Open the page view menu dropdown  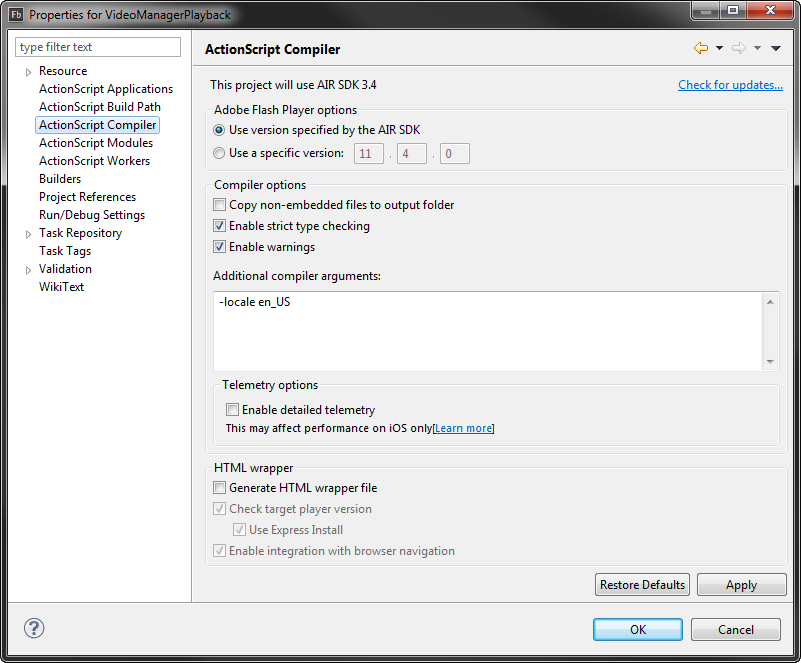pyautogui.click(x=776, y=48)
